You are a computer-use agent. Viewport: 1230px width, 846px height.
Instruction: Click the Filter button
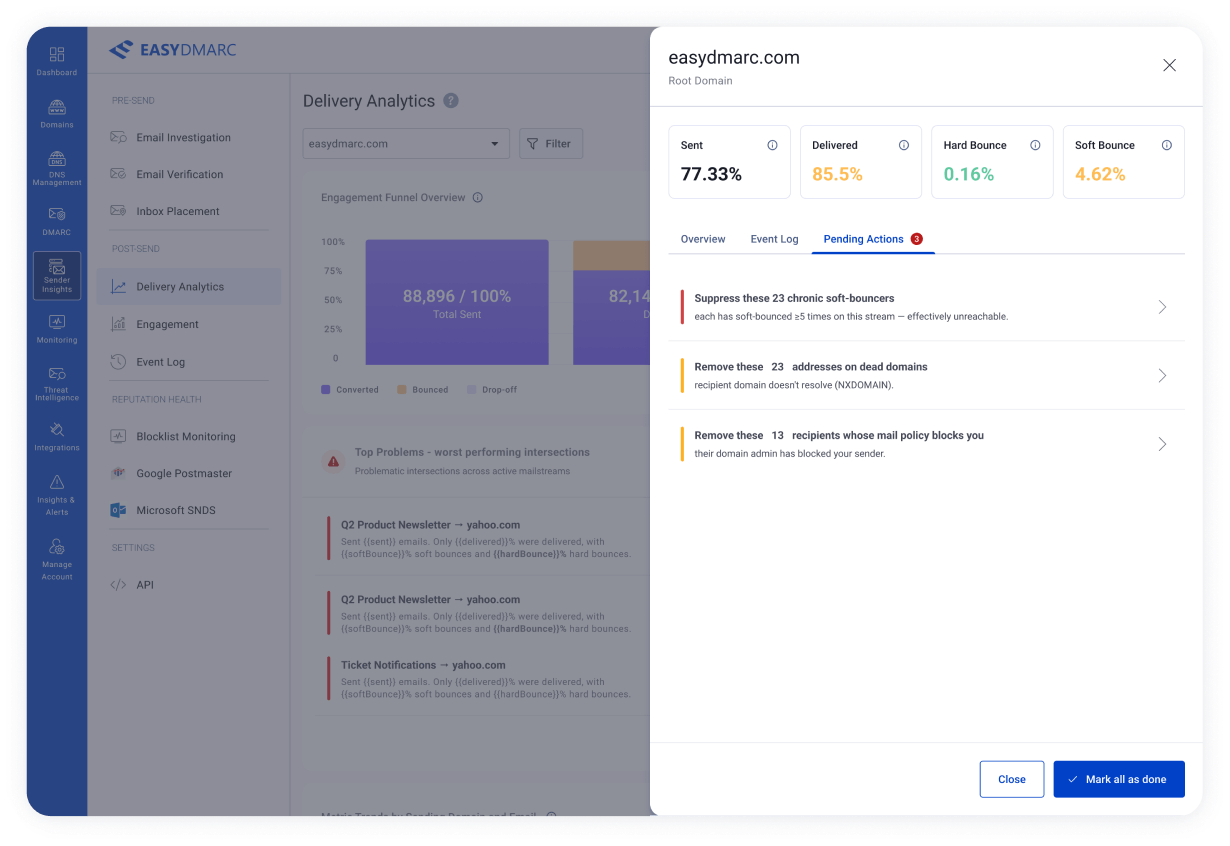coord(550,144)
